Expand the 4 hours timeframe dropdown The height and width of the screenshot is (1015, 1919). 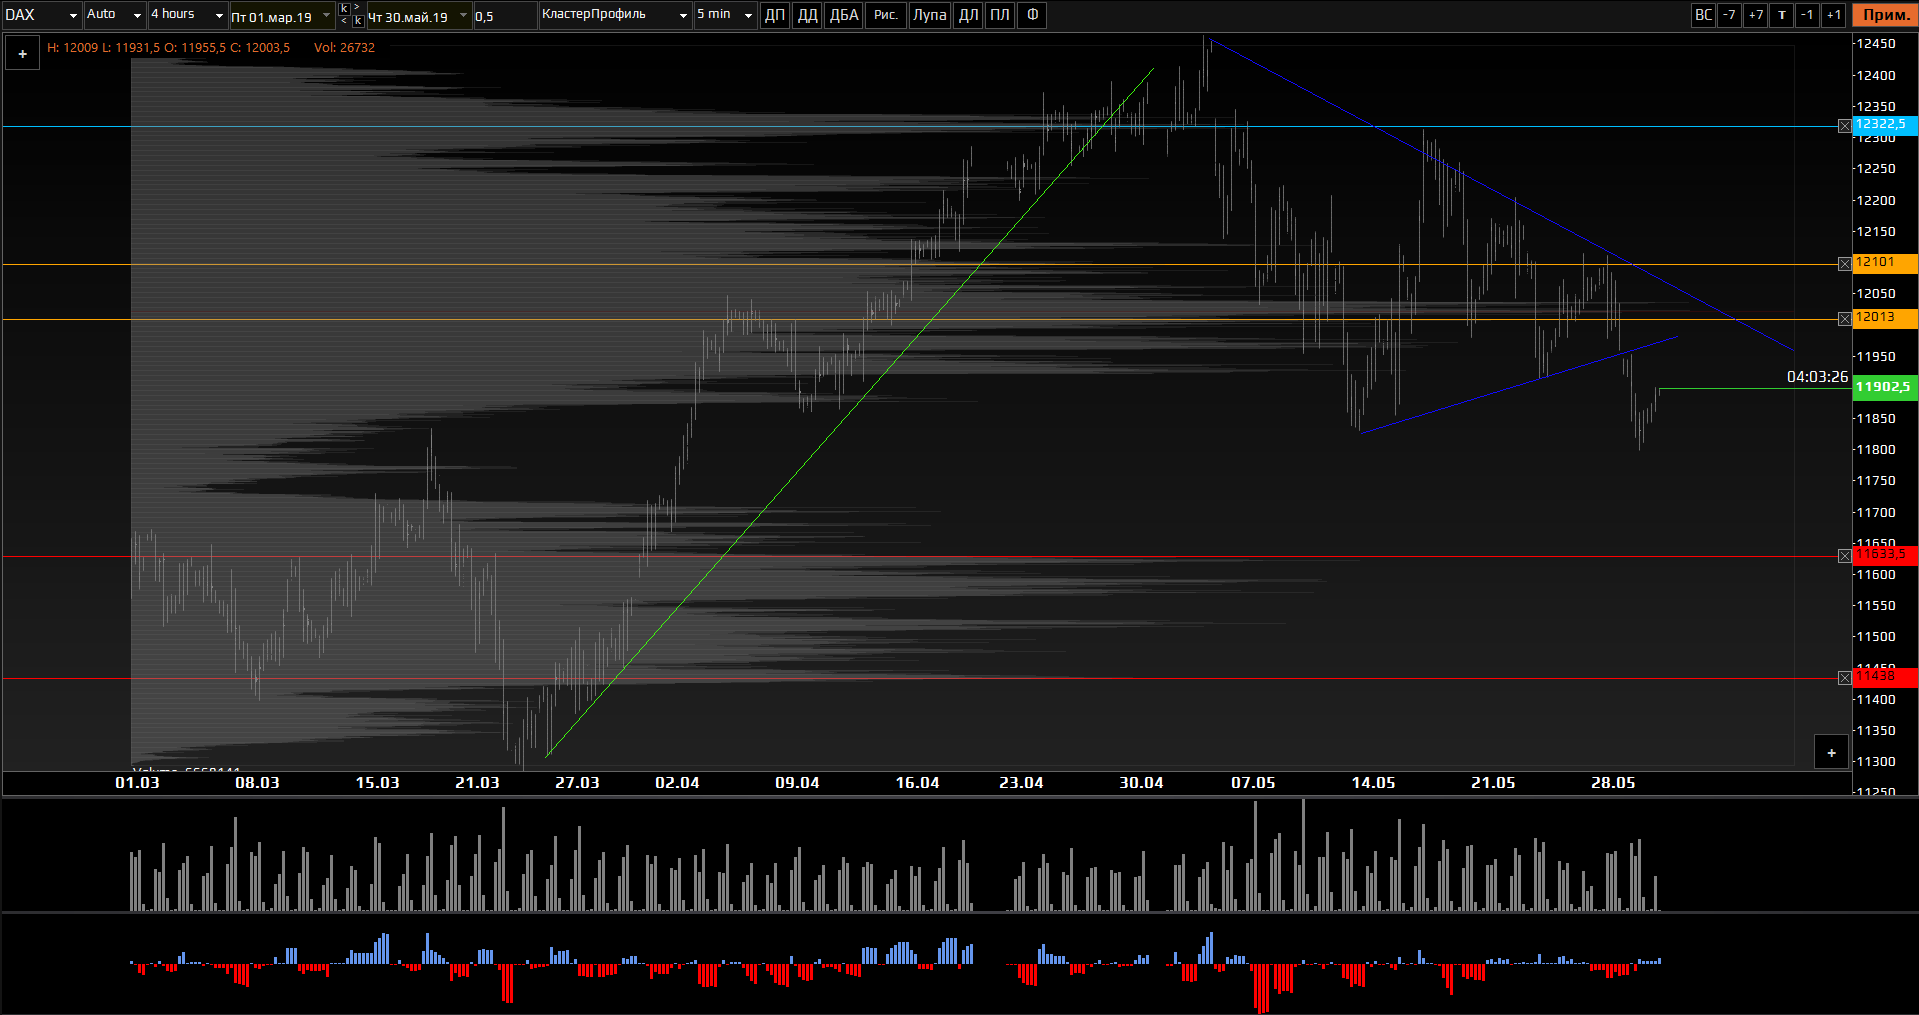coord(187,15)
